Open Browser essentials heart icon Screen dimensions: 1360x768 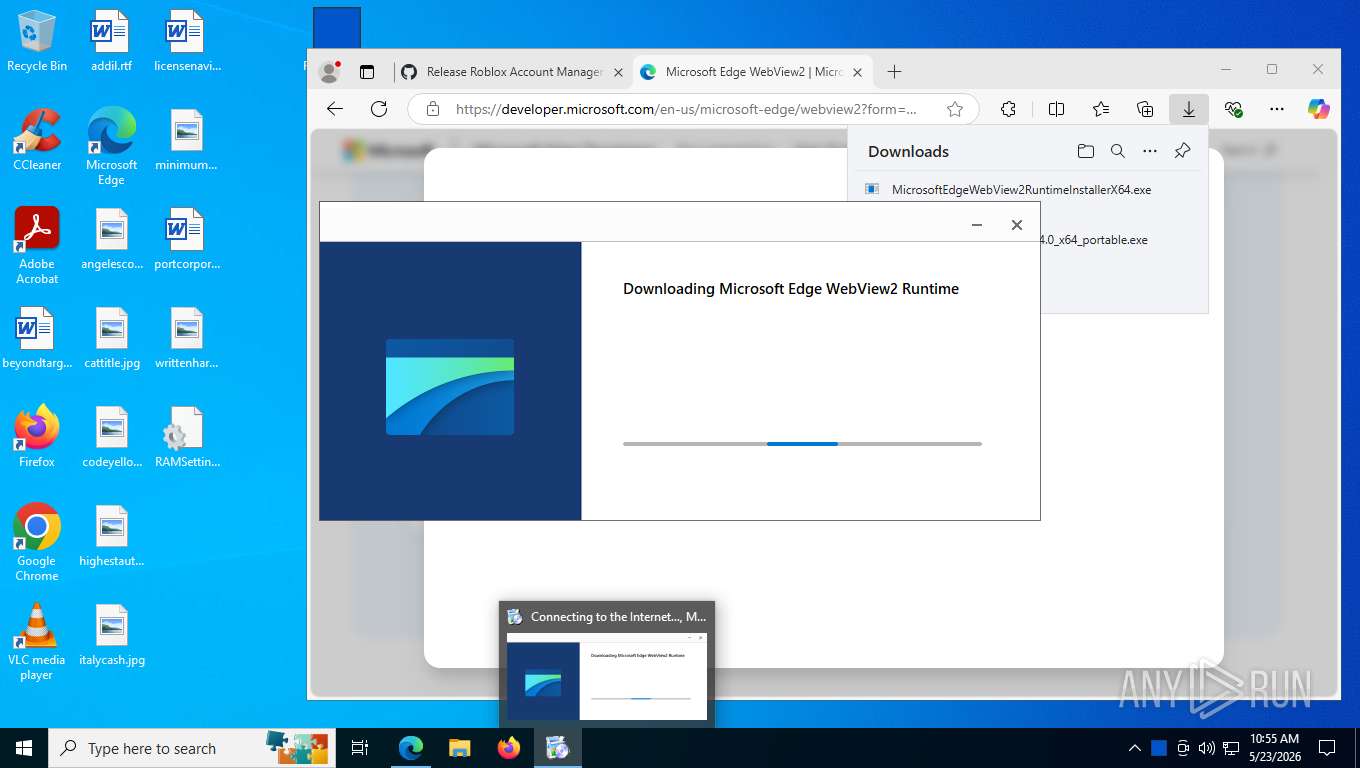click(x=1233, y=109)
